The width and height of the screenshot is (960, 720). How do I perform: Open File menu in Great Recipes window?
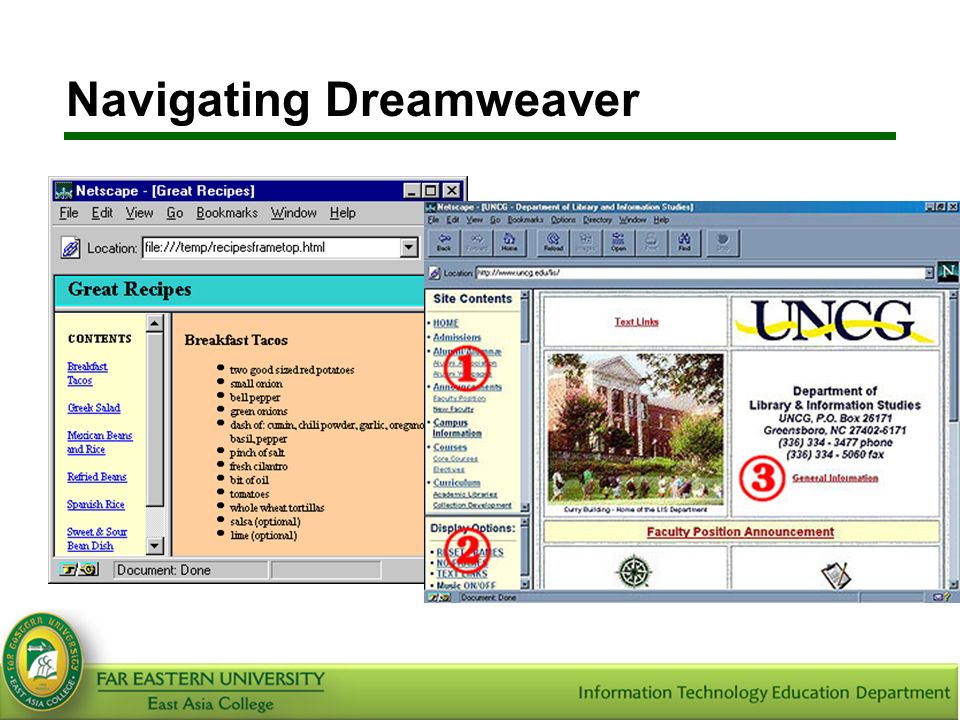pos(69,212)
